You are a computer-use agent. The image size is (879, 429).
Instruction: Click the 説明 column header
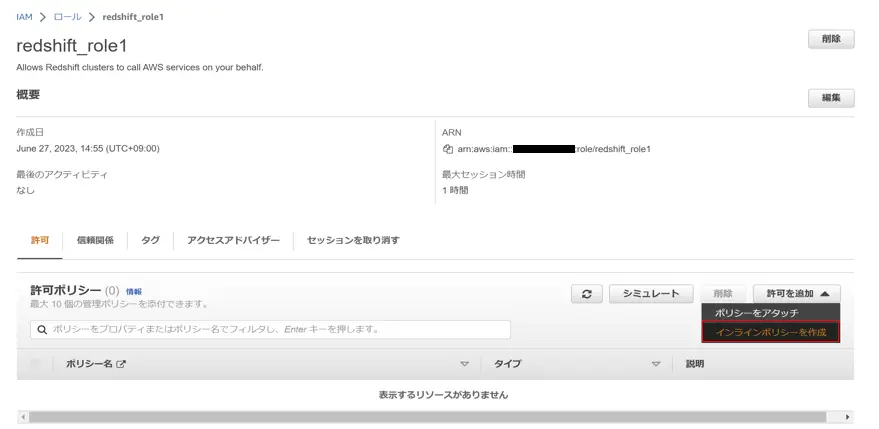click(695, 364)
